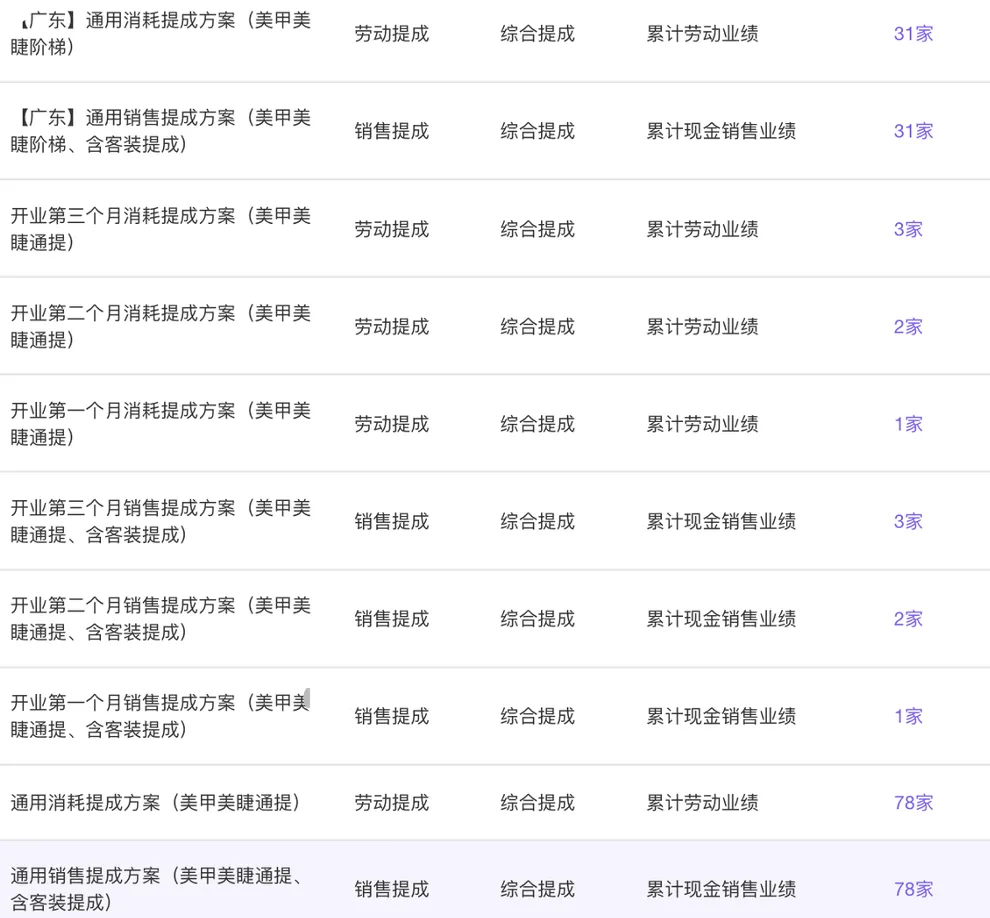Open the 31家 link for 广东通用销售提成方案

(911, 130)
